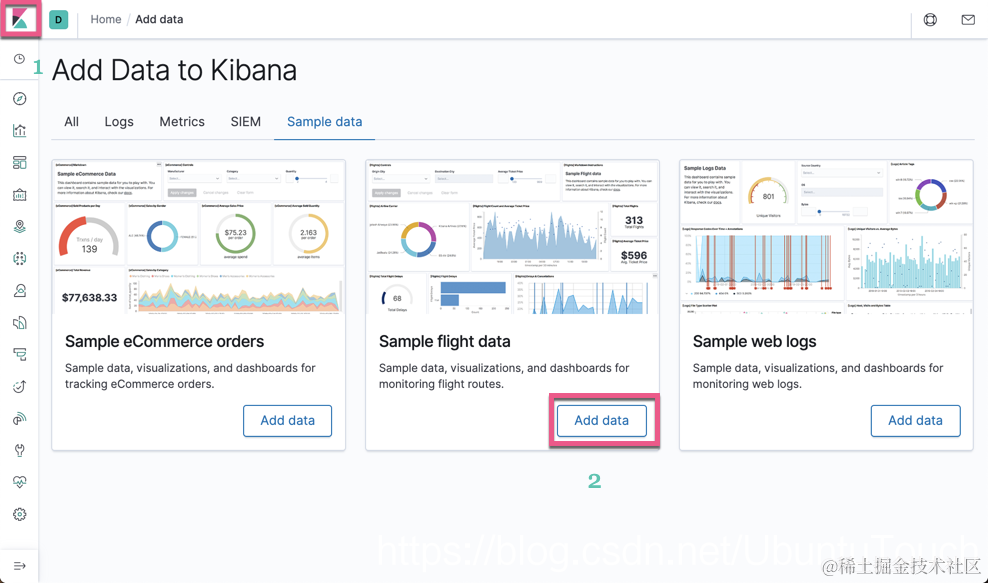Click the Add data breadcrumb

[x=159, y=20]
